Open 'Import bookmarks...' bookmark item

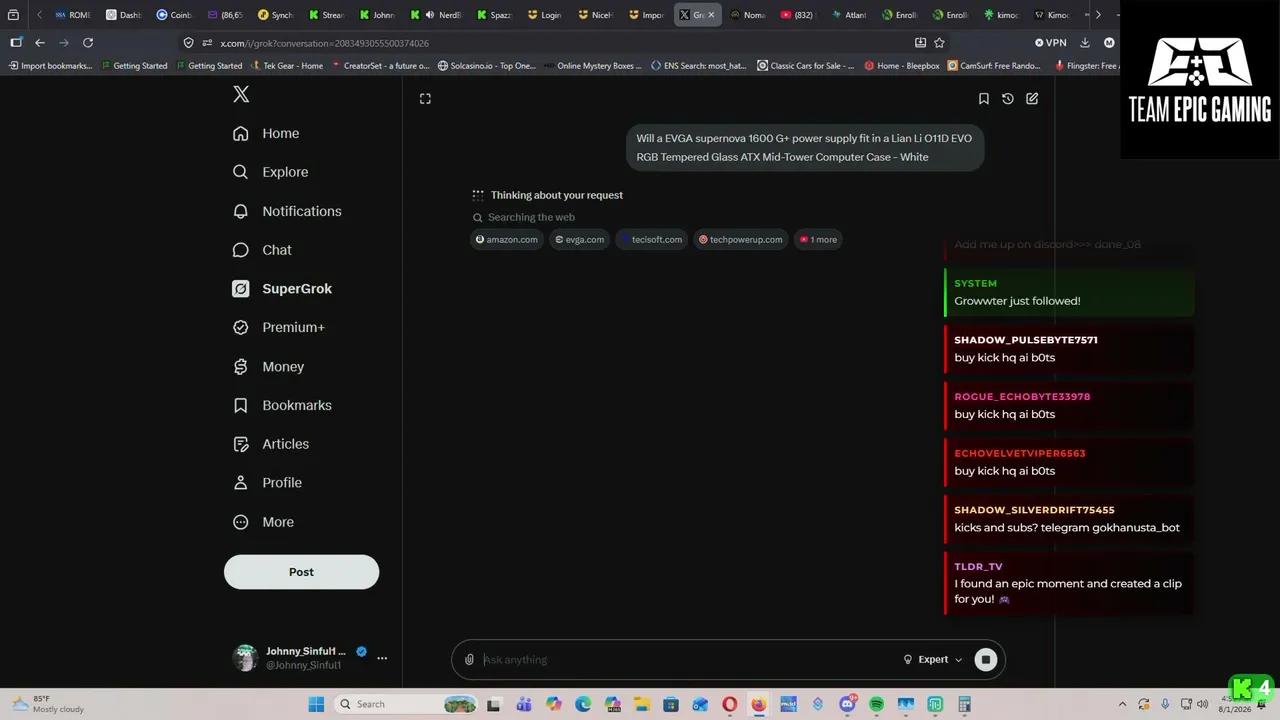pos(51,66)
